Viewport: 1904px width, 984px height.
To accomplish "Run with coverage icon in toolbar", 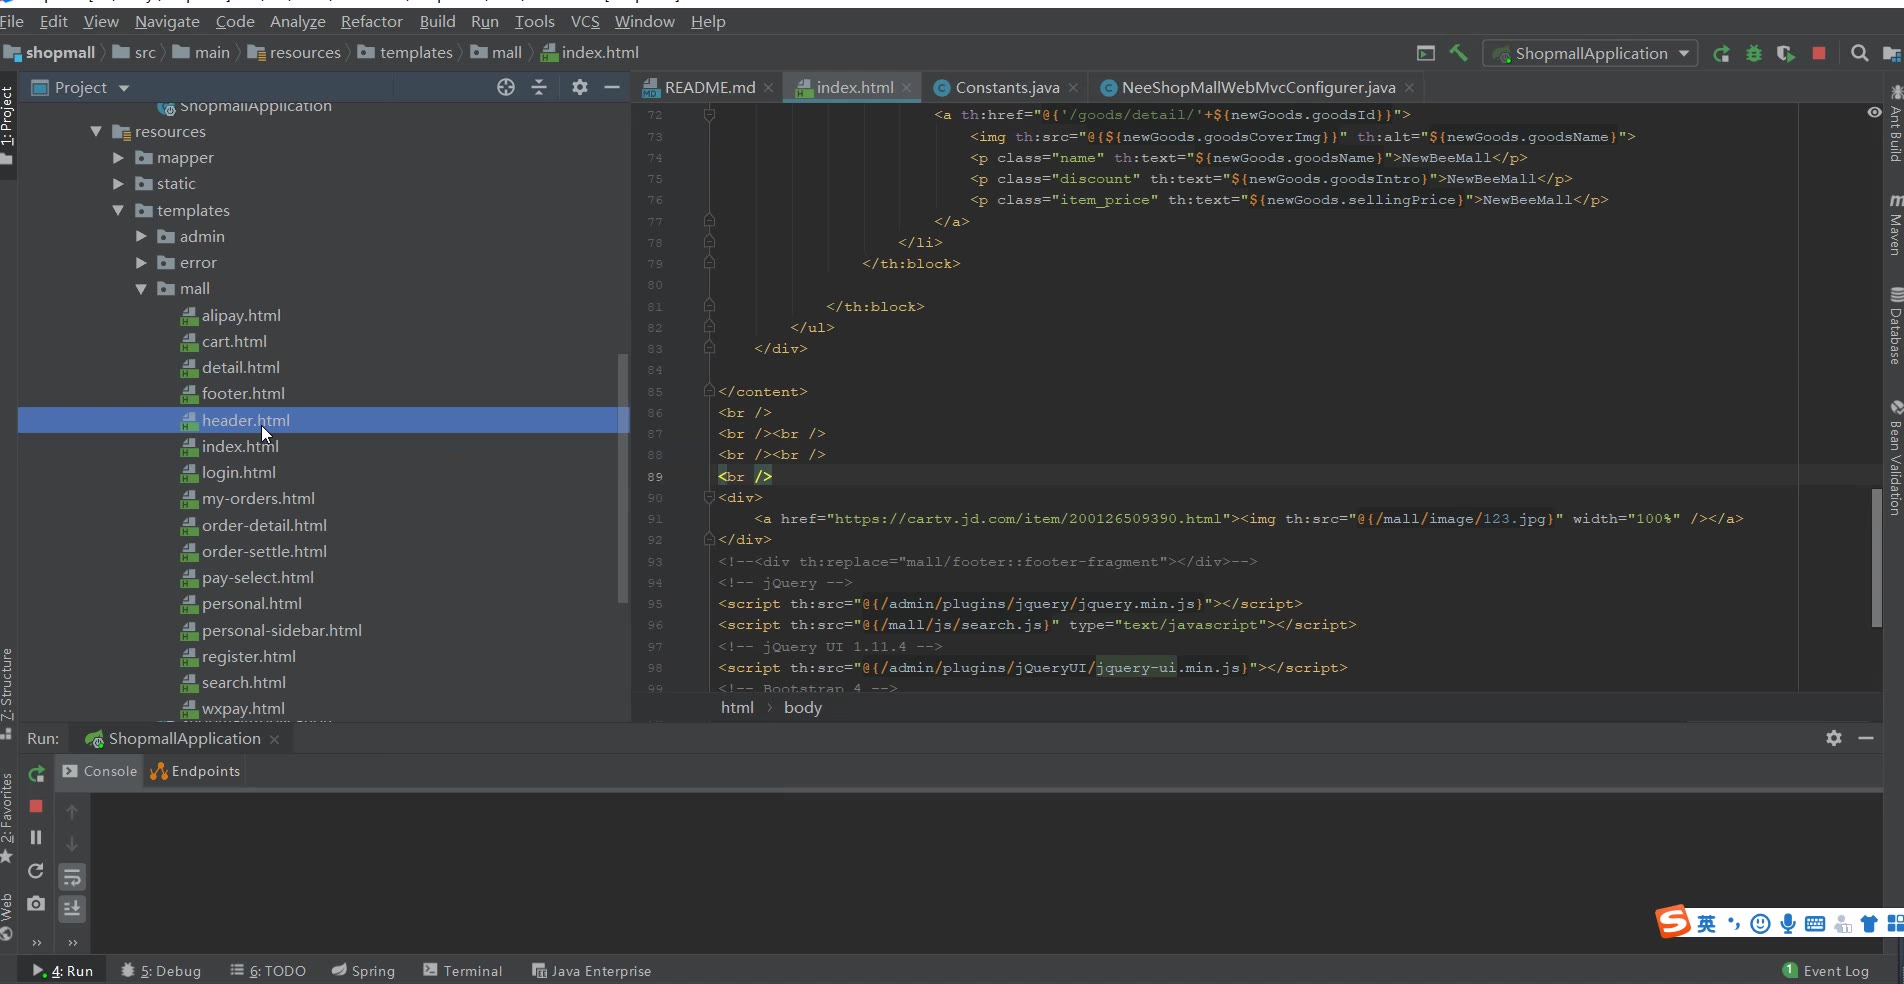I will click(x=1785, y=53).
